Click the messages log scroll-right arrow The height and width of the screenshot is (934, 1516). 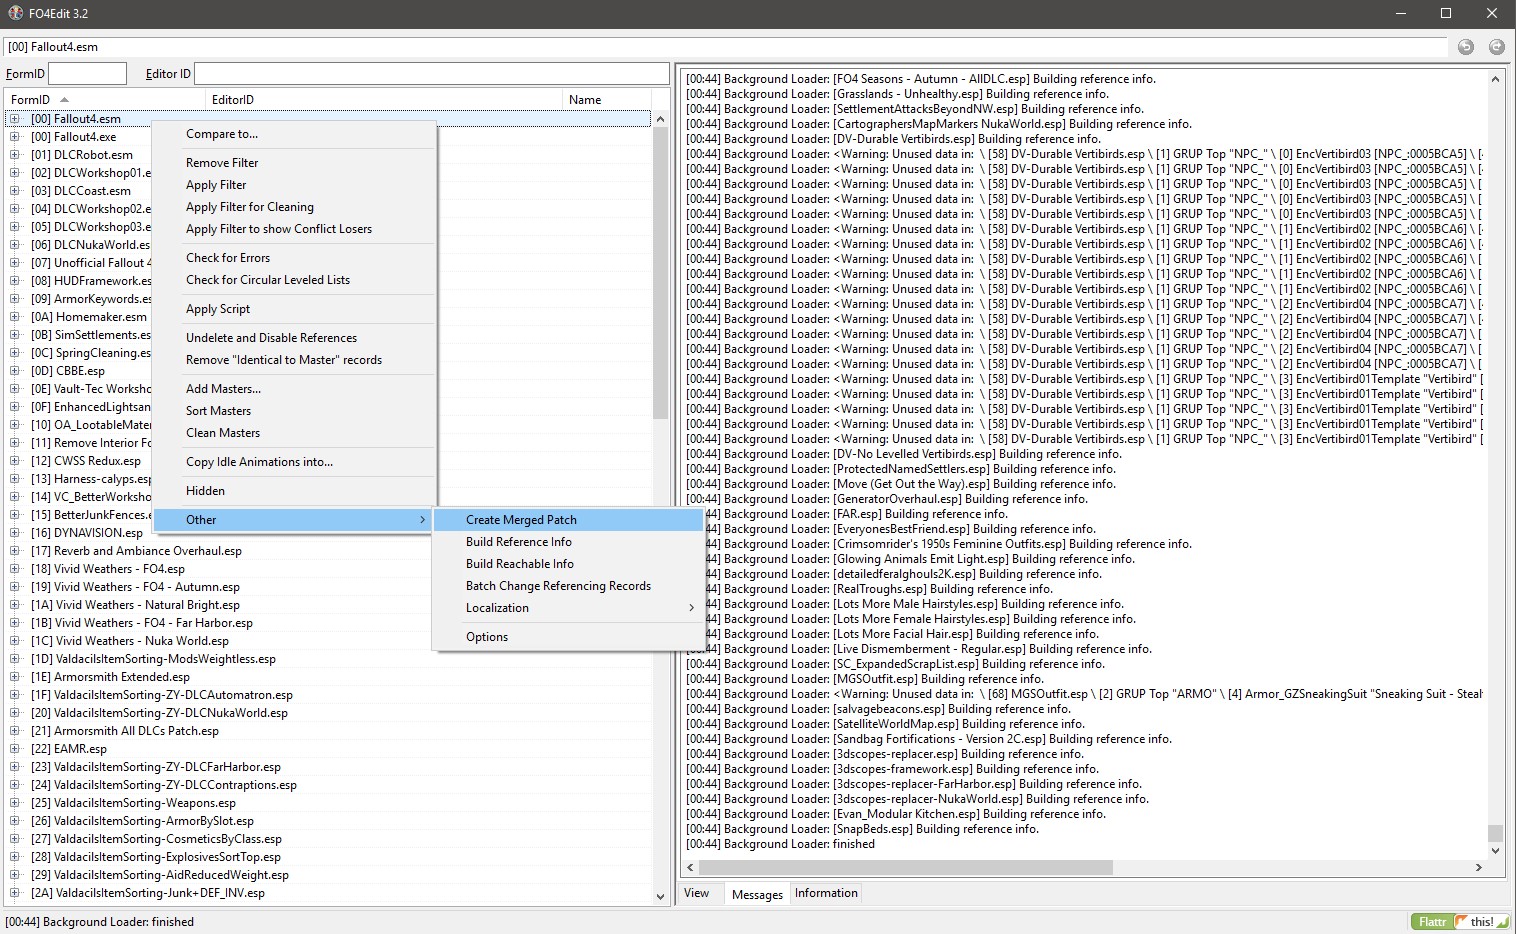click(x=1479, y=868)
